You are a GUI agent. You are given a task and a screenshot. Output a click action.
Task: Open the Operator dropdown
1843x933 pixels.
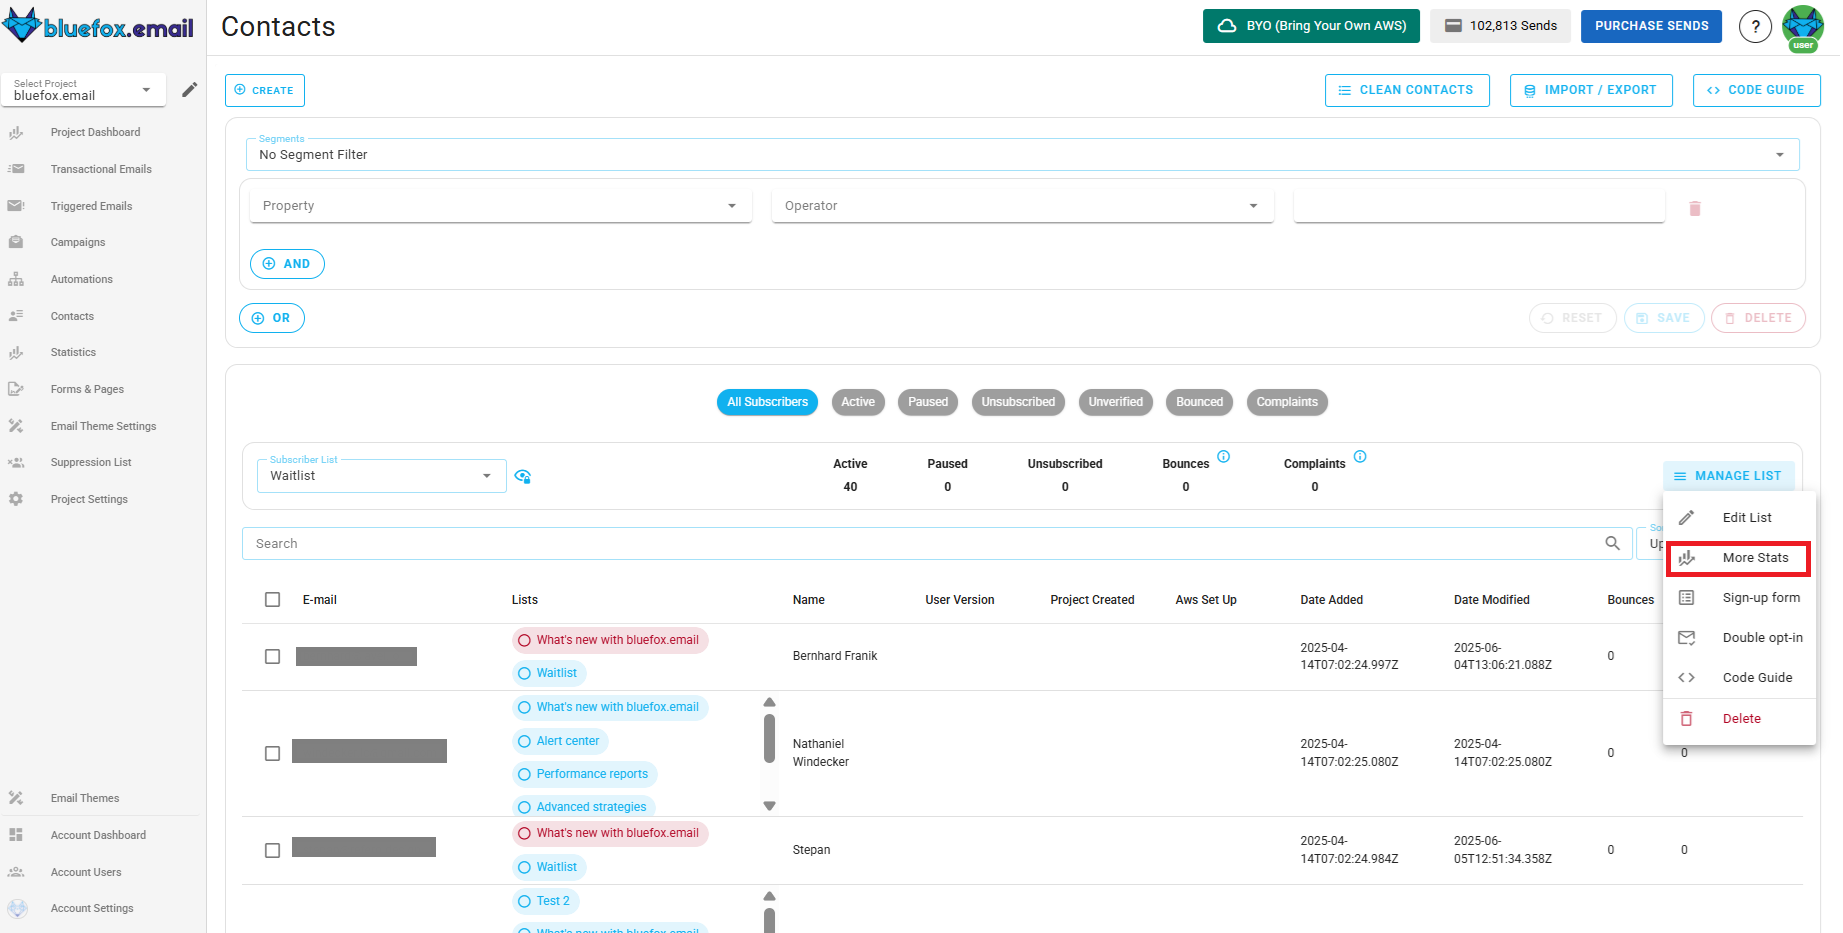pos(1022,206)
